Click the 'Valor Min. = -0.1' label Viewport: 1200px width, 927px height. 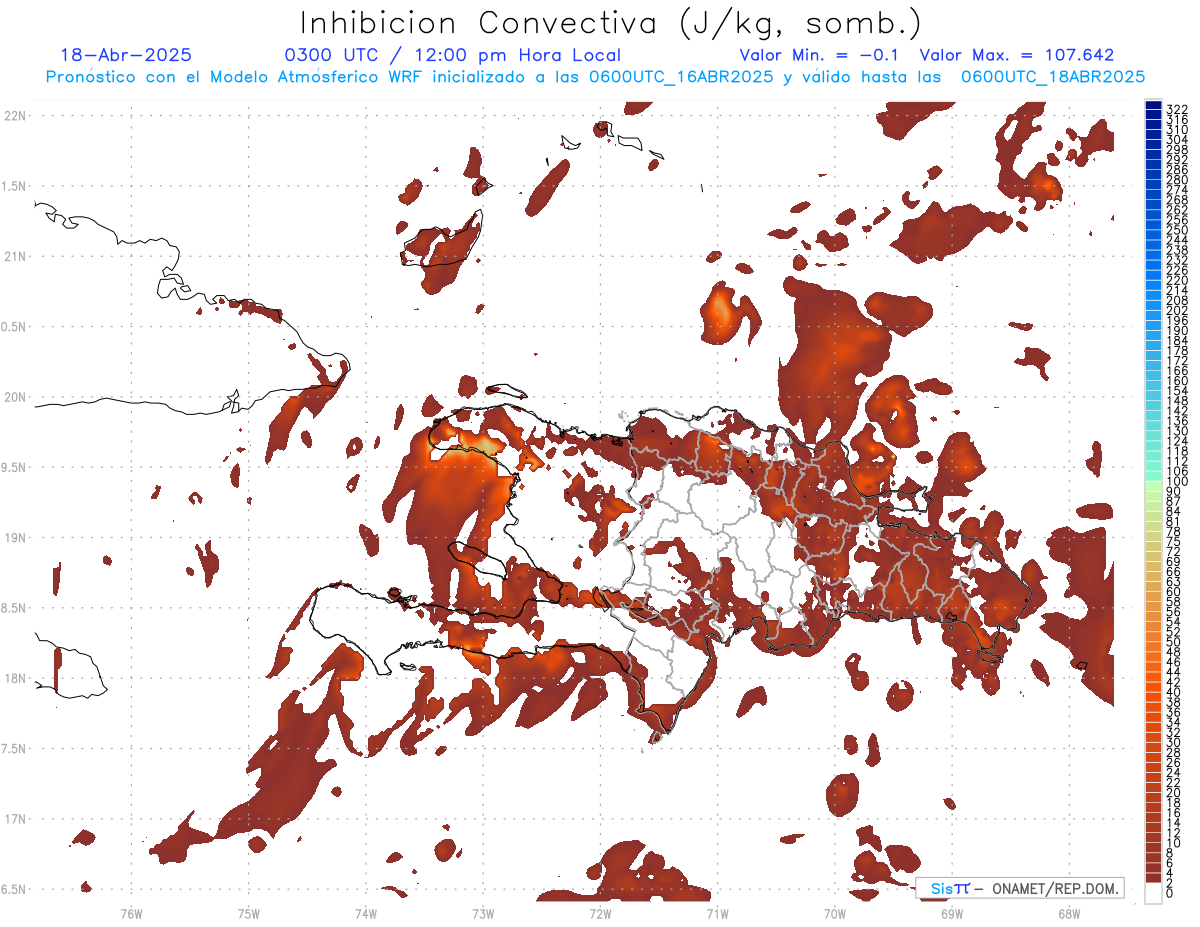pos(819,55)
